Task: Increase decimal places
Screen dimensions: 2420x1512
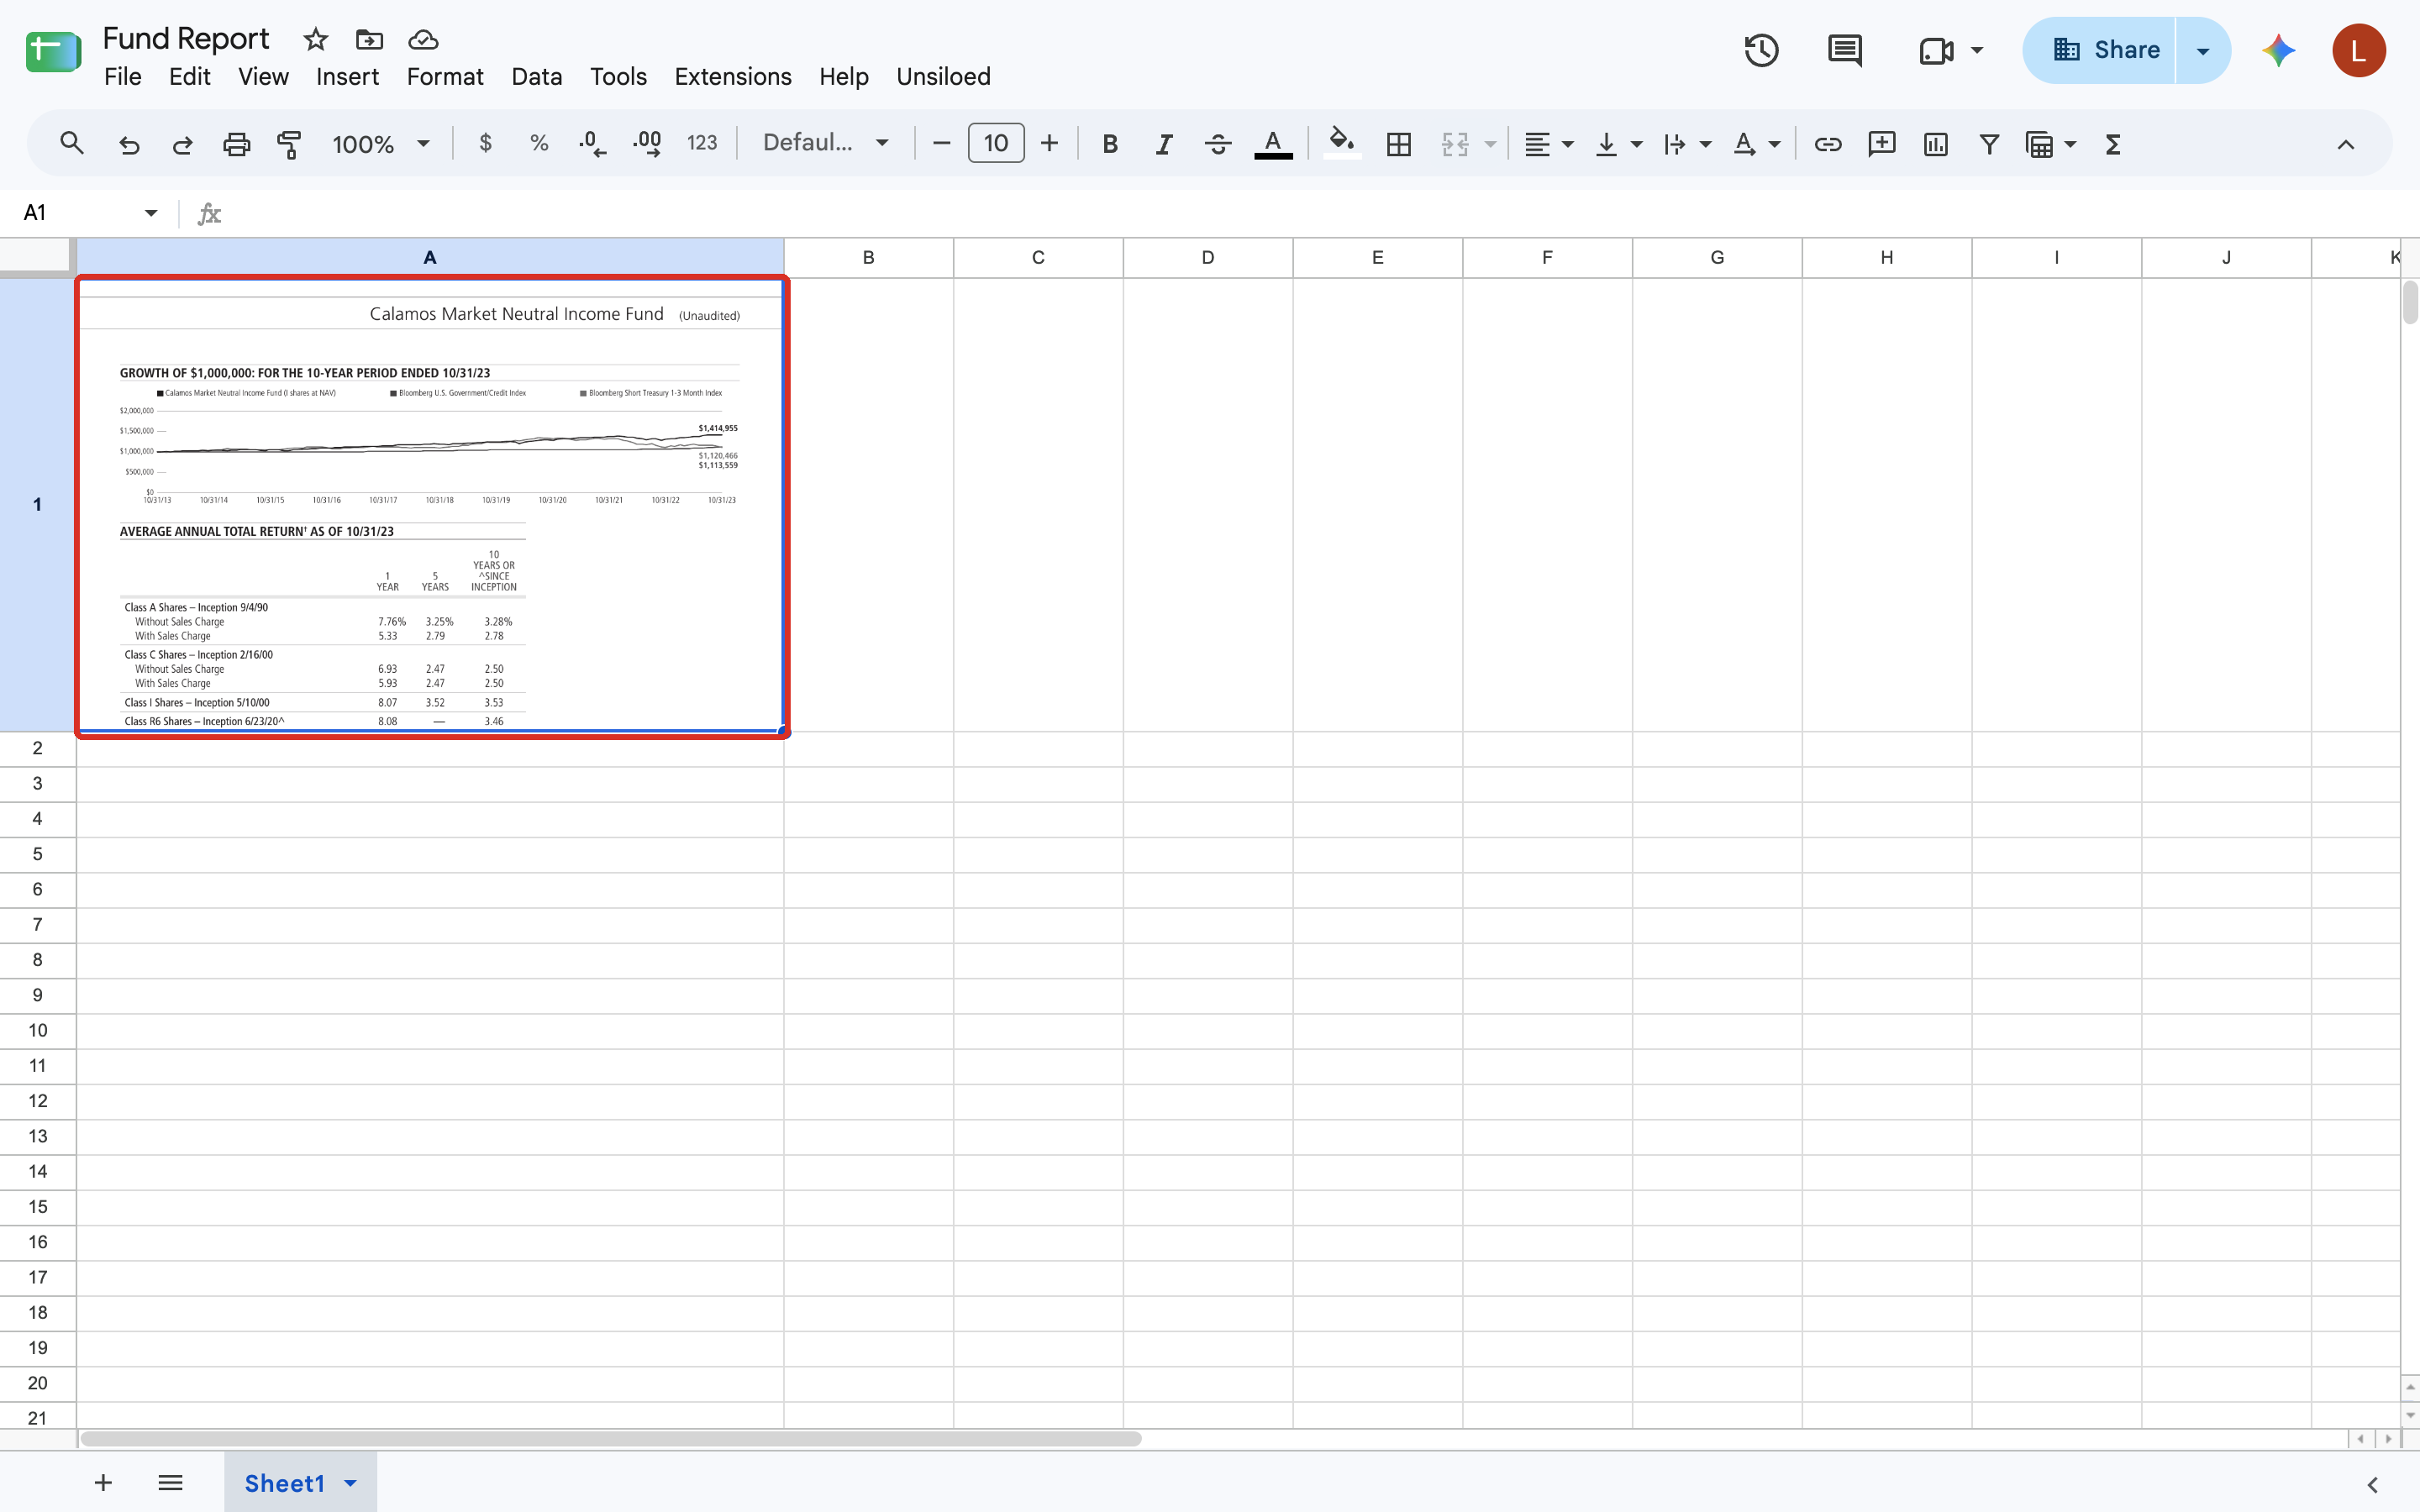Action: [x=647, y=144]
